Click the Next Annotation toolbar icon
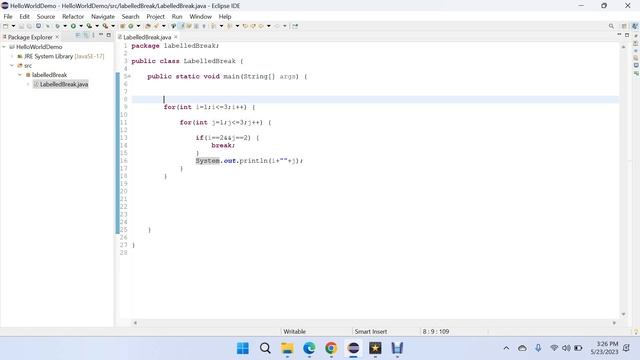The width and height of the screenshot is (640, 360). pos(213,26)
